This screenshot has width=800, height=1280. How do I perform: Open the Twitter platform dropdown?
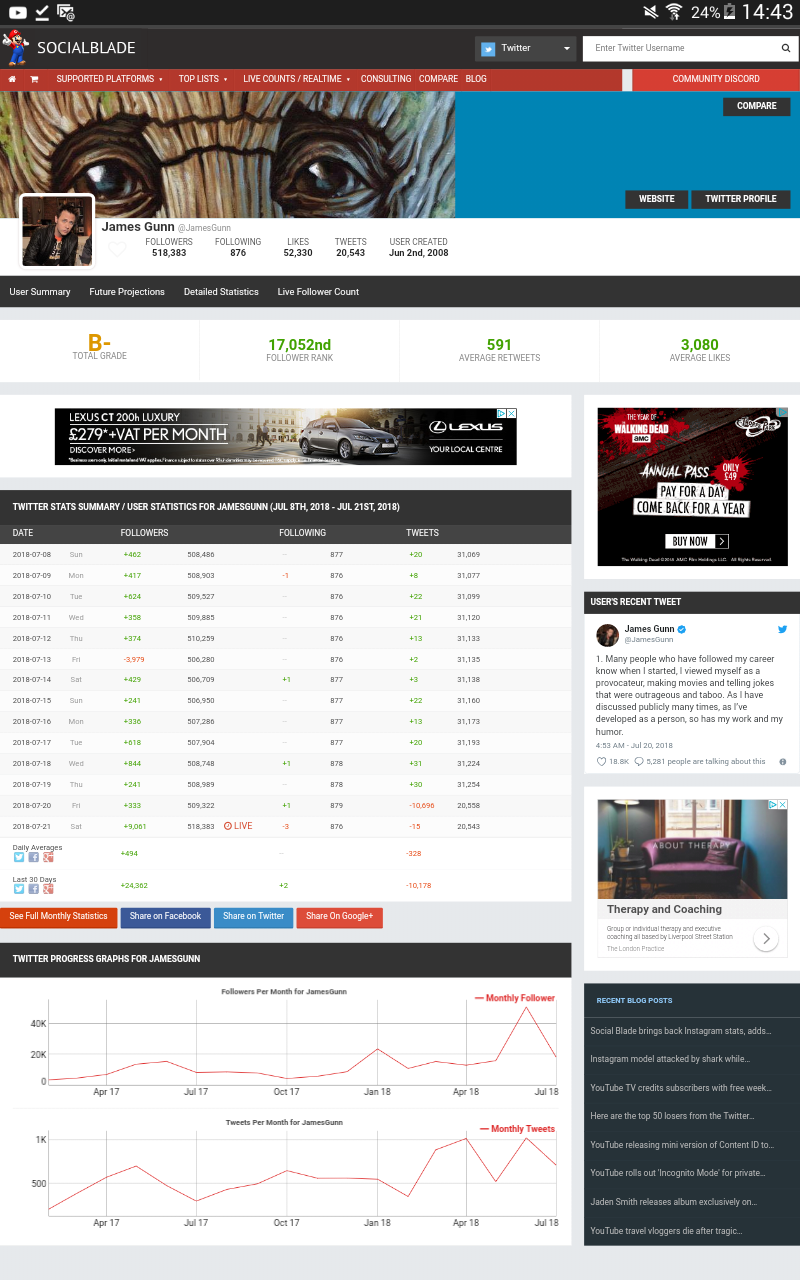525,48
